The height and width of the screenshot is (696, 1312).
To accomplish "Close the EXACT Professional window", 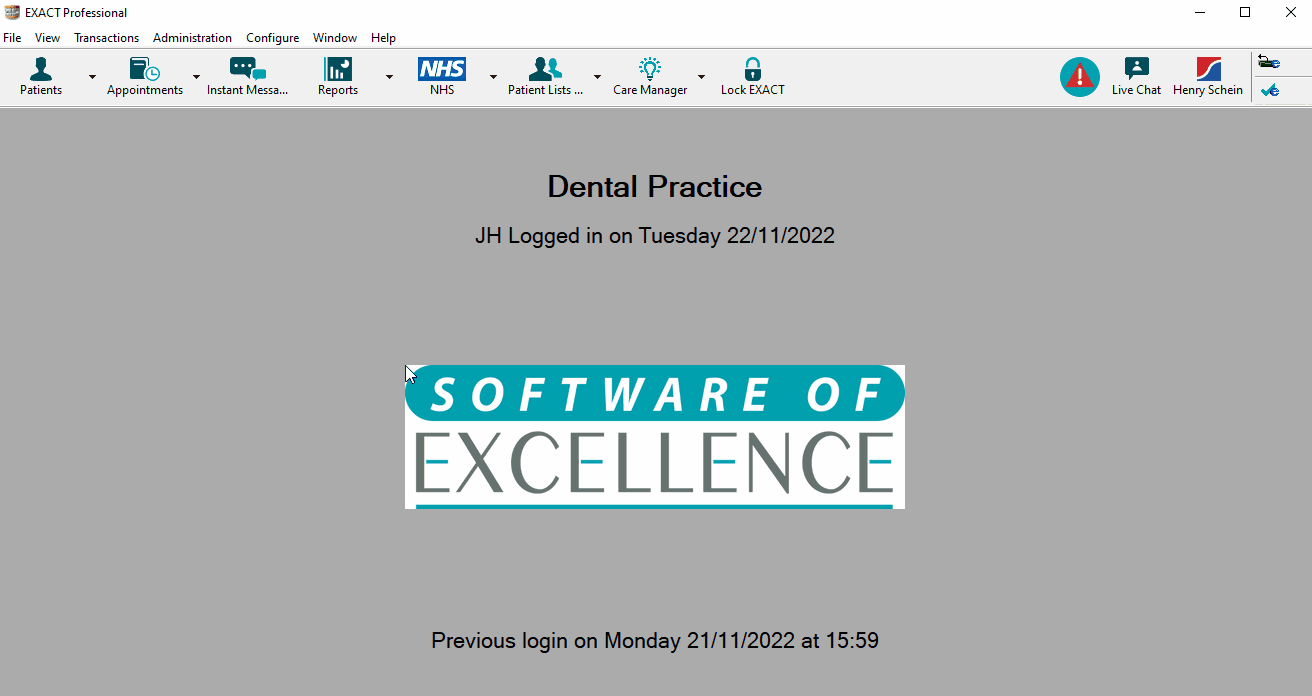I will point(1290,13).
